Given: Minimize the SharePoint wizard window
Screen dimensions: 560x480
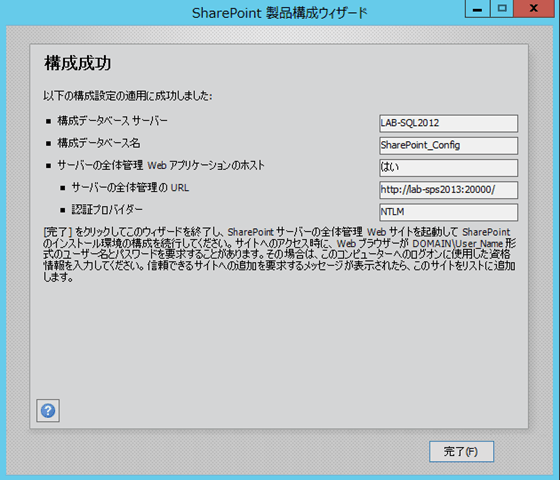Looking at the screenshot, I should point(478,9).
